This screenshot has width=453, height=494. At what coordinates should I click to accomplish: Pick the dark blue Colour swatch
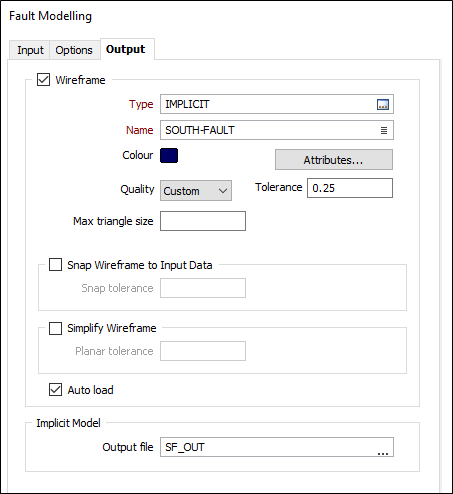tap(169, 156)
